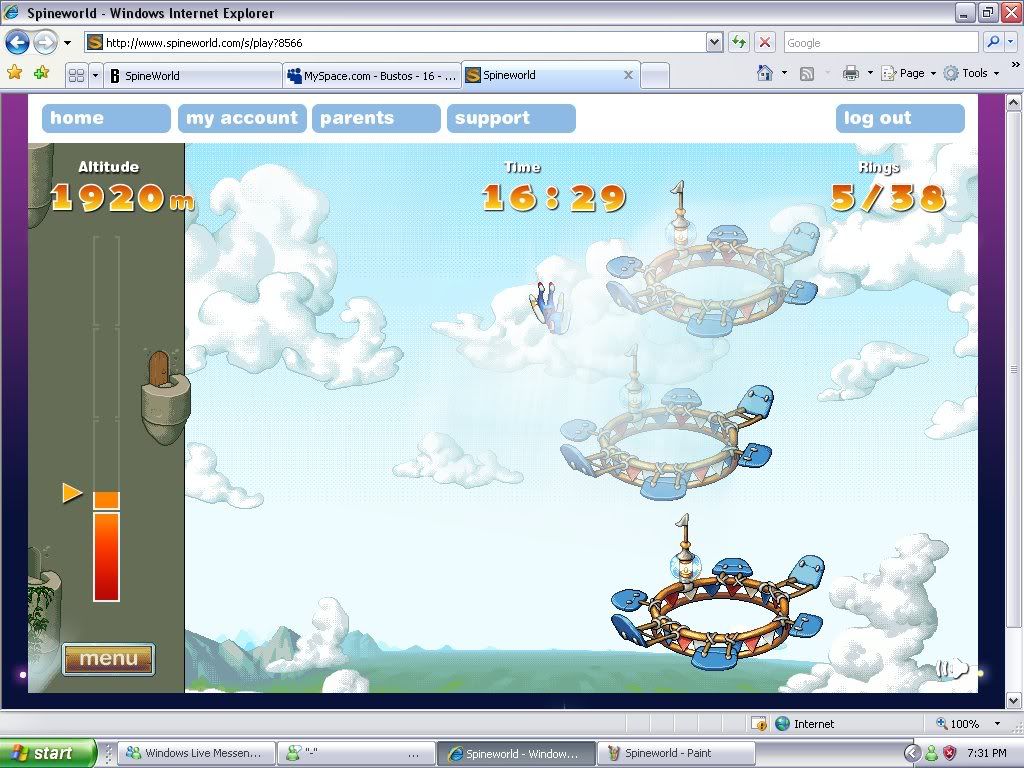Switch to the Spineworld - Paint taskbar button

pos(676,753)
